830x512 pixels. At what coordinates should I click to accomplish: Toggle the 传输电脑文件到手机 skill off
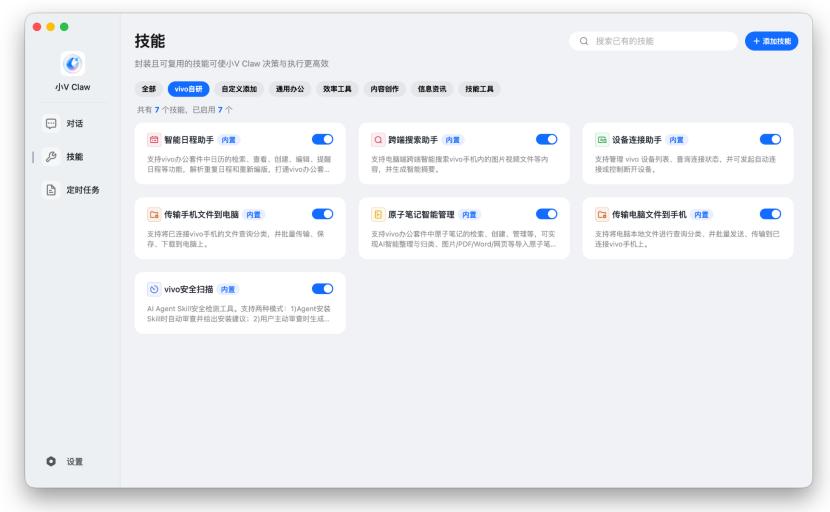(x=770, y=214)
